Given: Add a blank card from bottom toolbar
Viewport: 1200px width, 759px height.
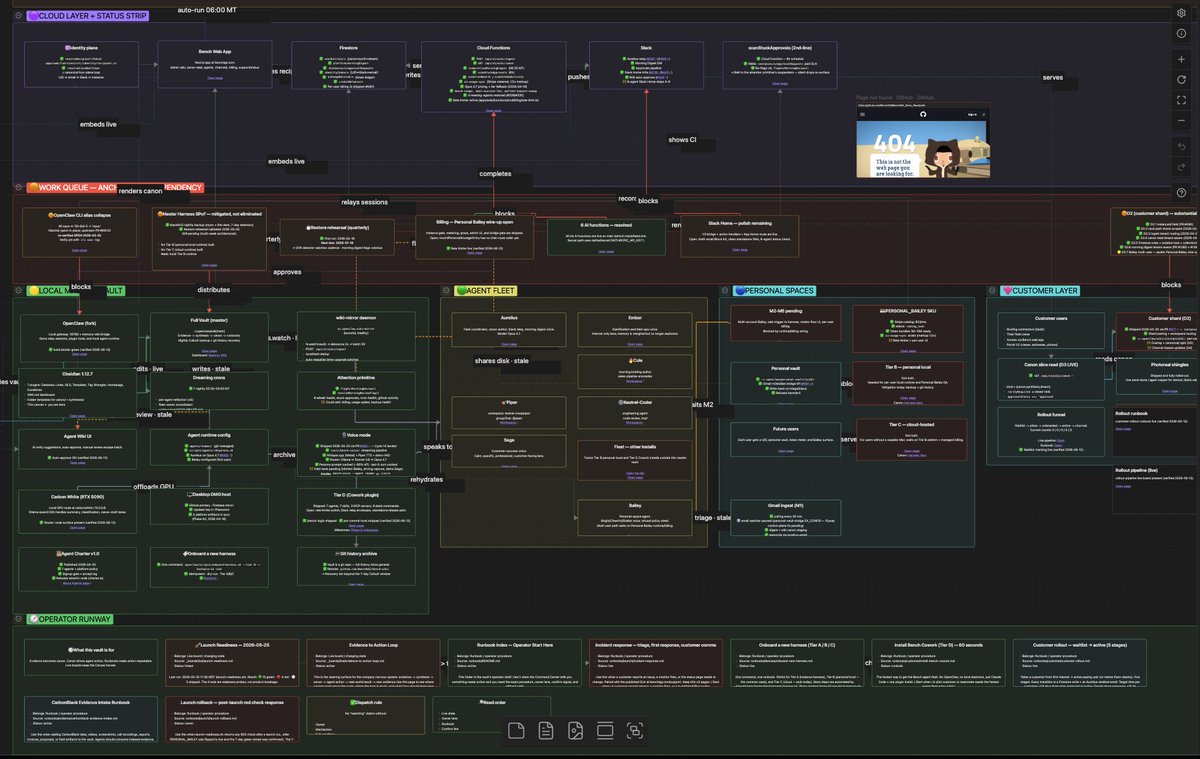Looking at the screenshot, I should [516, 730].
